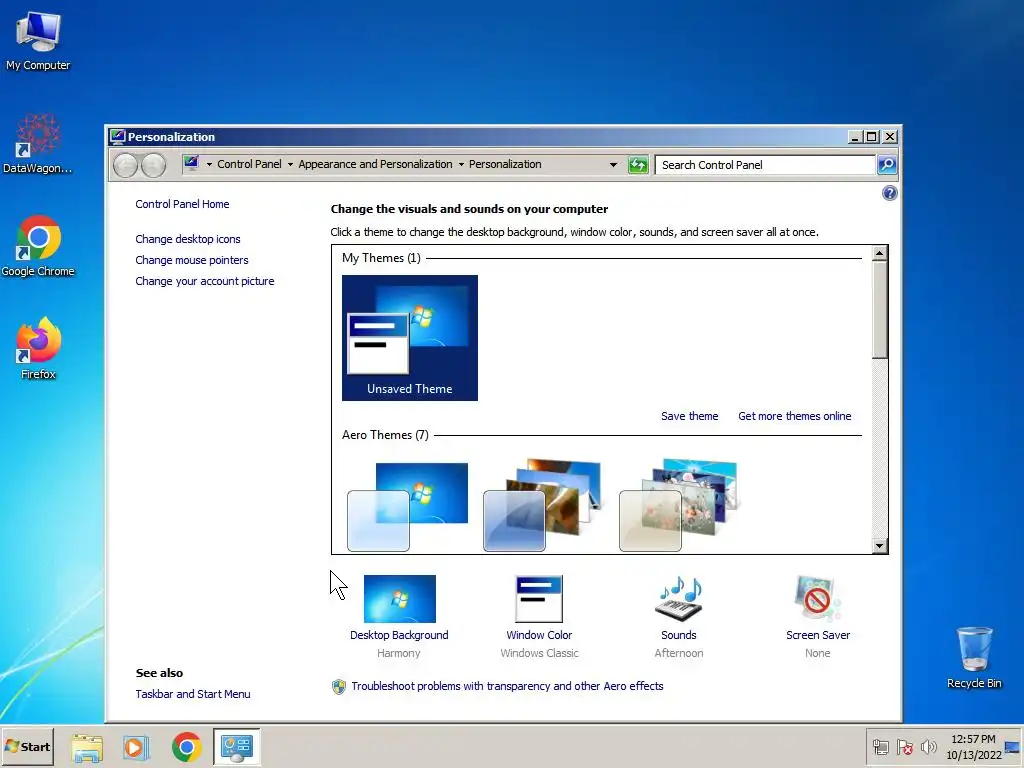
Task: Select the third Aero theme with flowers
Action: pyautogui.click(x=679, y=506)
